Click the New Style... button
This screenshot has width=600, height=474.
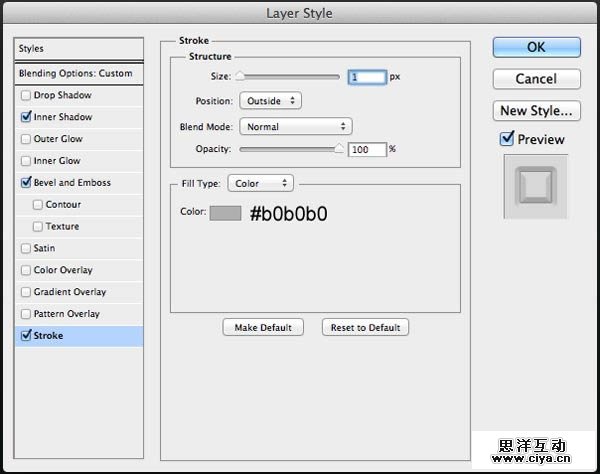coord(536,110)
